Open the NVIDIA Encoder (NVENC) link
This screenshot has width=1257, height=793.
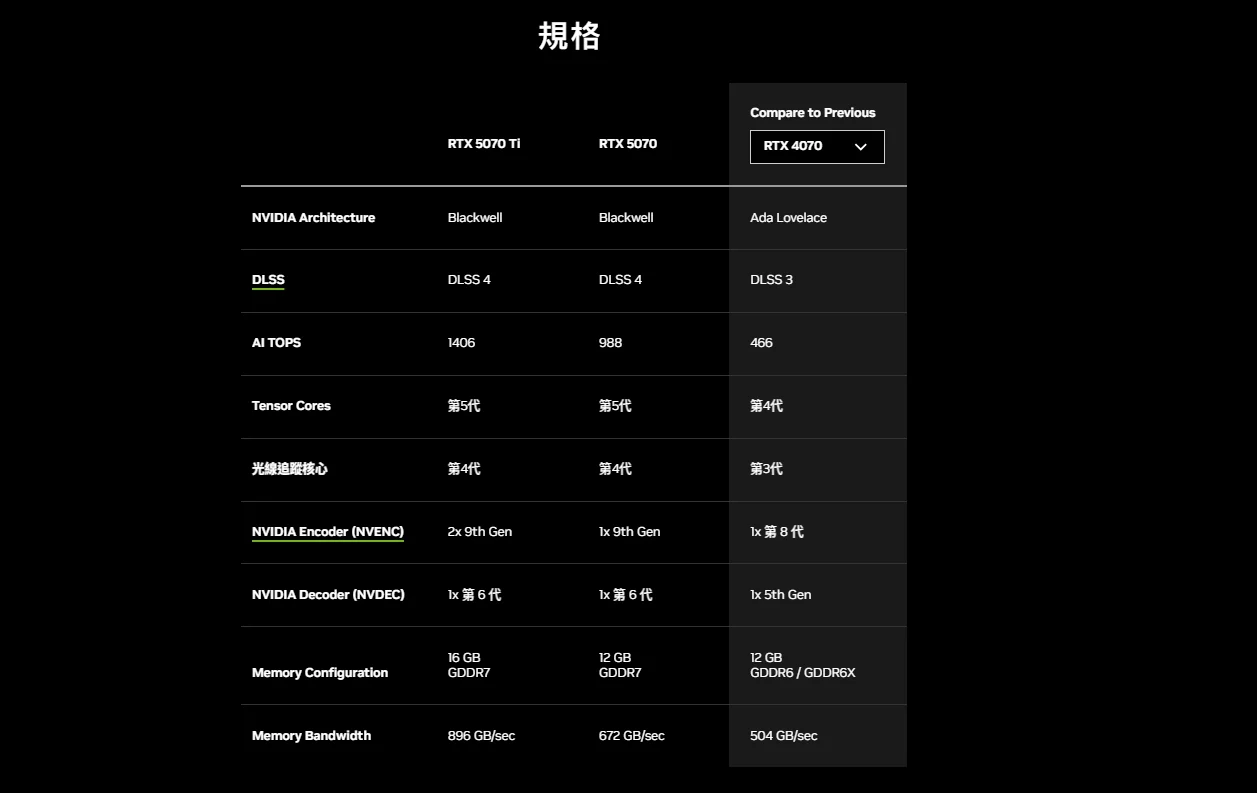327,532
